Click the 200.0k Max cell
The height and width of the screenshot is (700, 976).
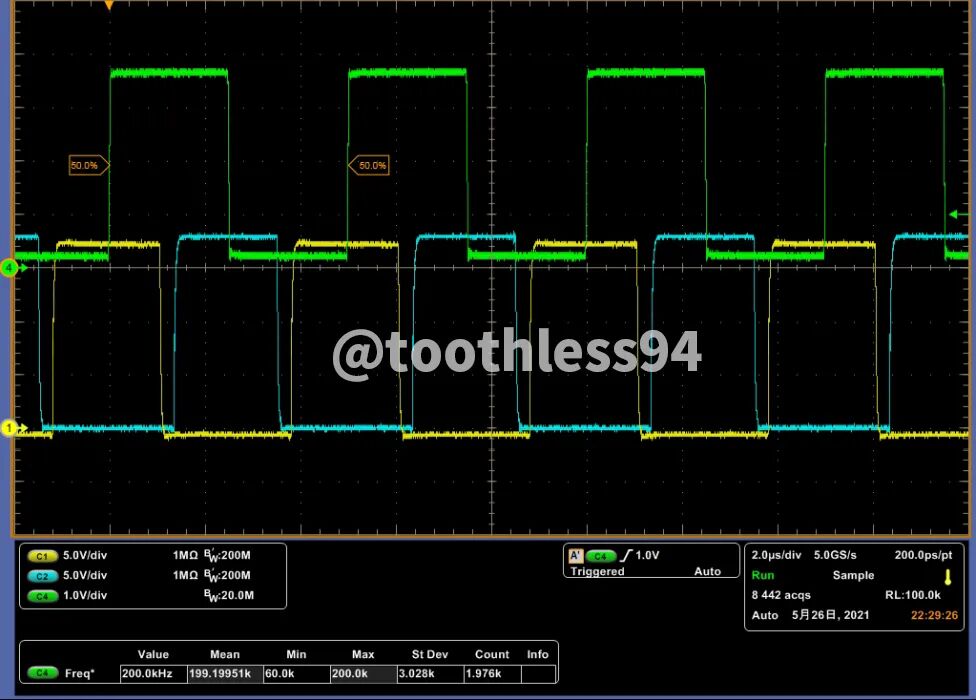tap(364, 674)
